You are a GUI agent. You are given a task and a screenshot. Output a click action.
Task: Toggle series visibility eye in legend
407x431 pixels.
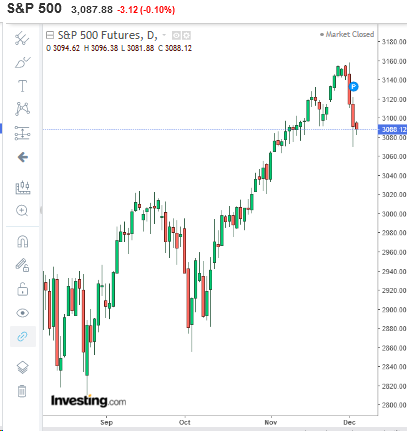click(176, 35)
